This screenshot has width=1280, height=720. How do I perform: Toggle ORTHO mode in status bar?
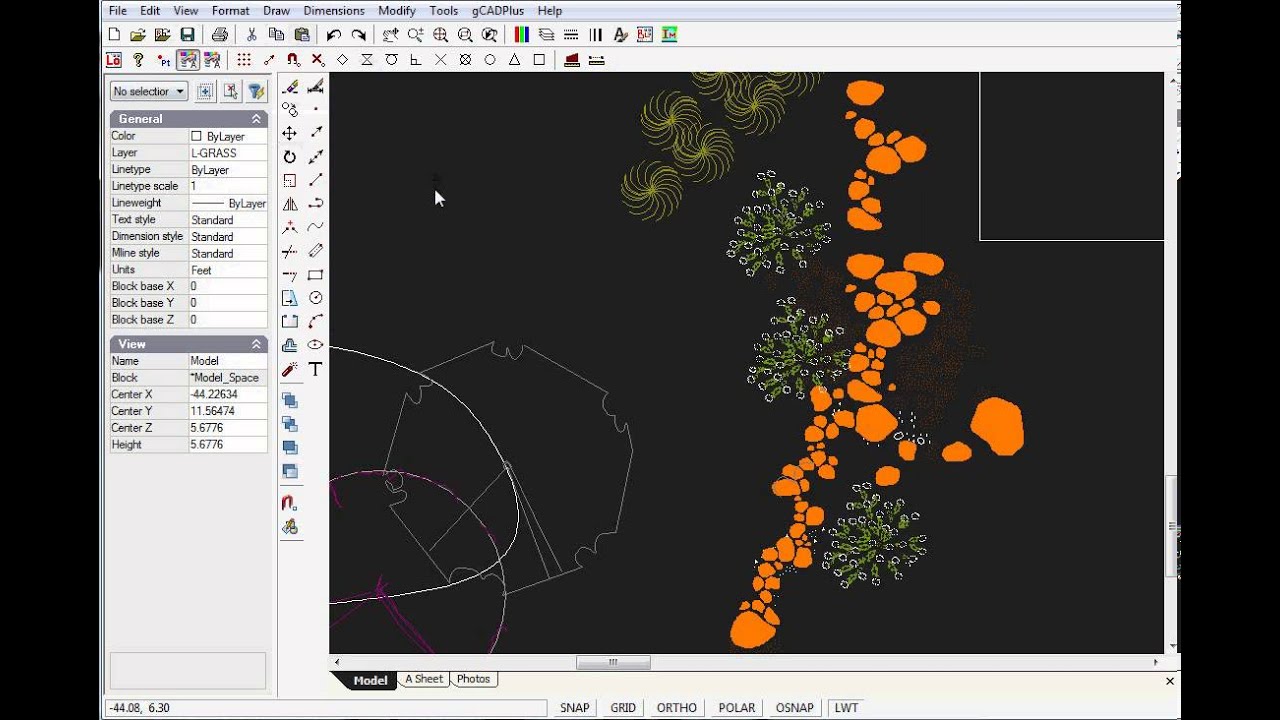[x=676, y=708]
